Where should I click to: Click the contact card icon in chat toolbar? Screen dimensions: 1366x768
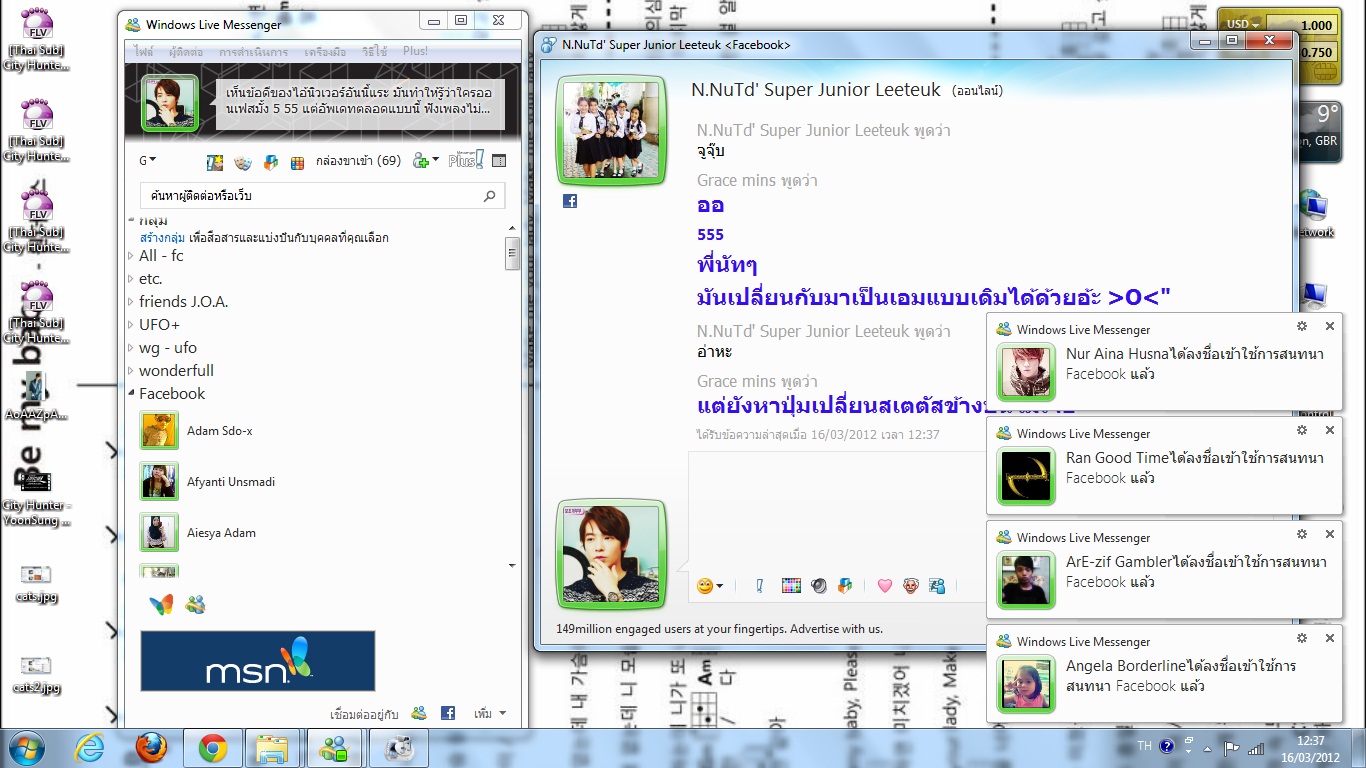[x=937, y=586]
